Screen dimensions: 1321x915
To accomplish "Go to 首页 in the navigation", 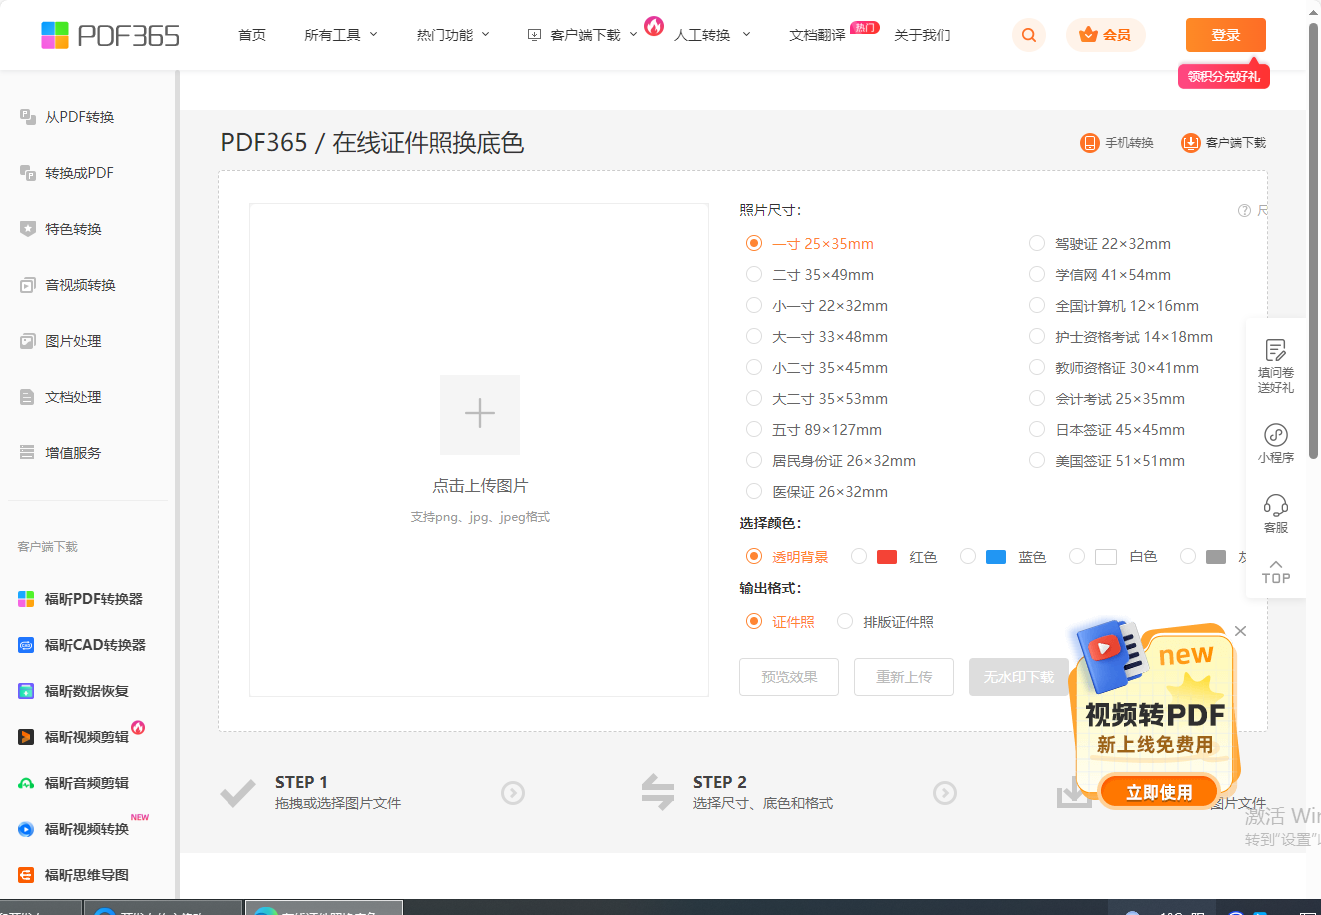I will [252, 35].
